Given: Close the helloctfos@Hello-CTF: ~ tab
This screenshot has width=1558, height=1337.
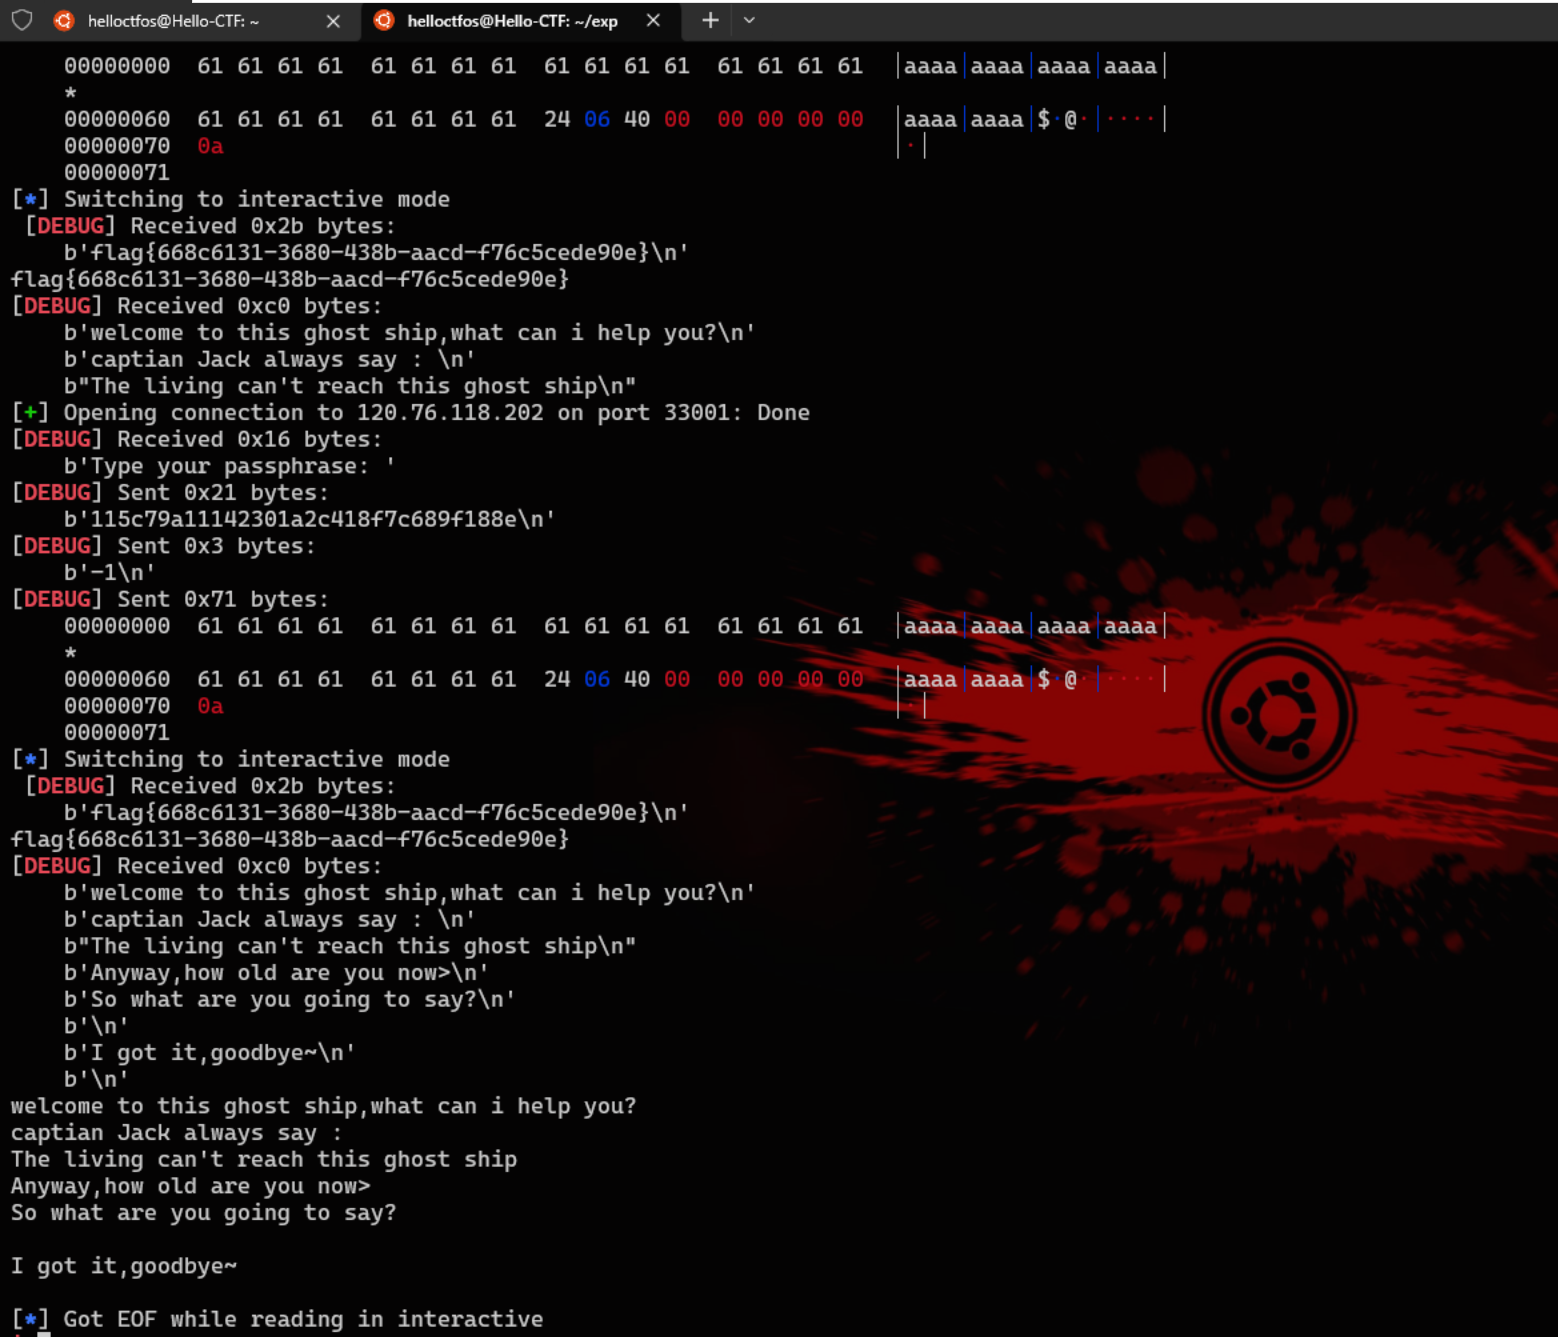Looking at the screenshot, I should coord(333,21).
